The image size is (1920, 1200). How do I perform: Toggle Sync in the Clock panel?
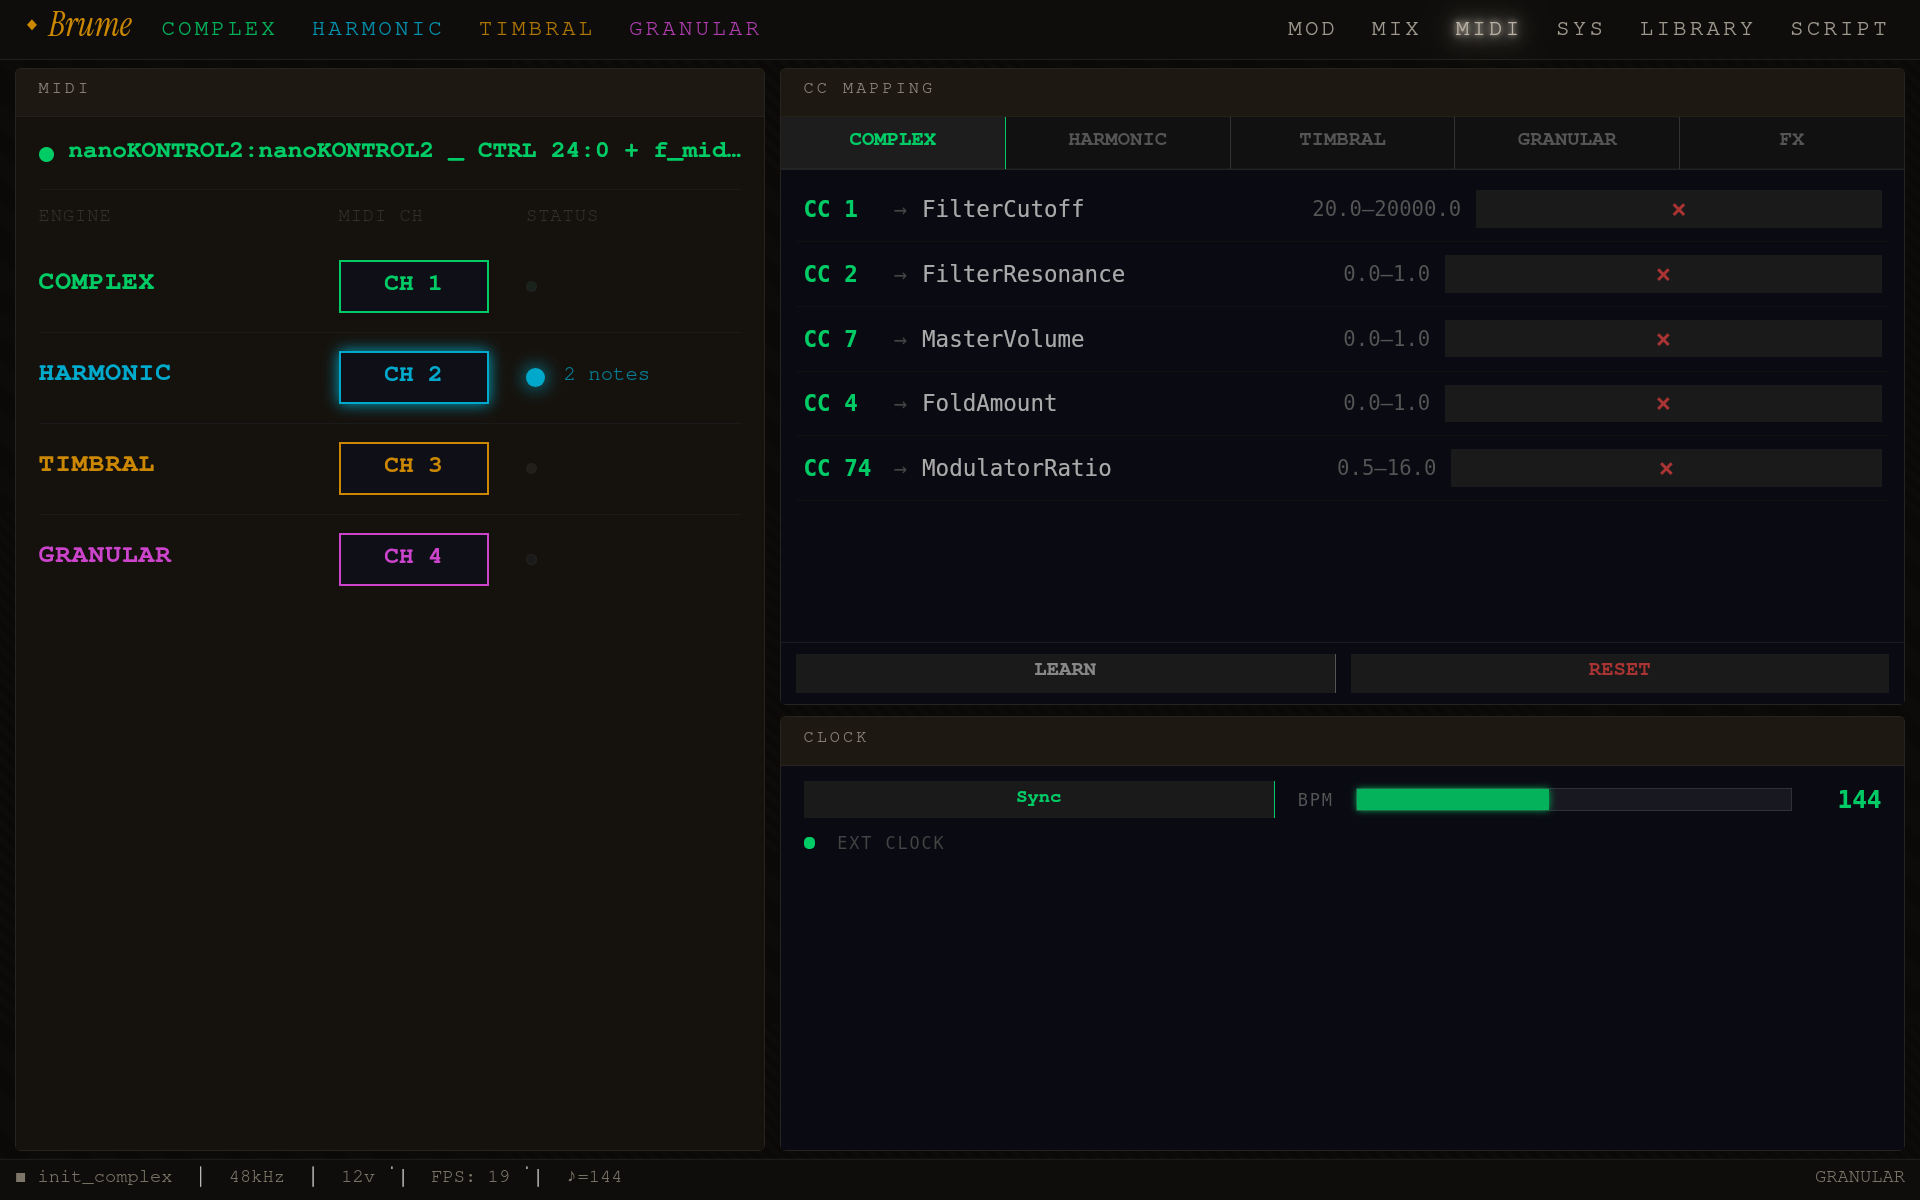[1038, 798]
